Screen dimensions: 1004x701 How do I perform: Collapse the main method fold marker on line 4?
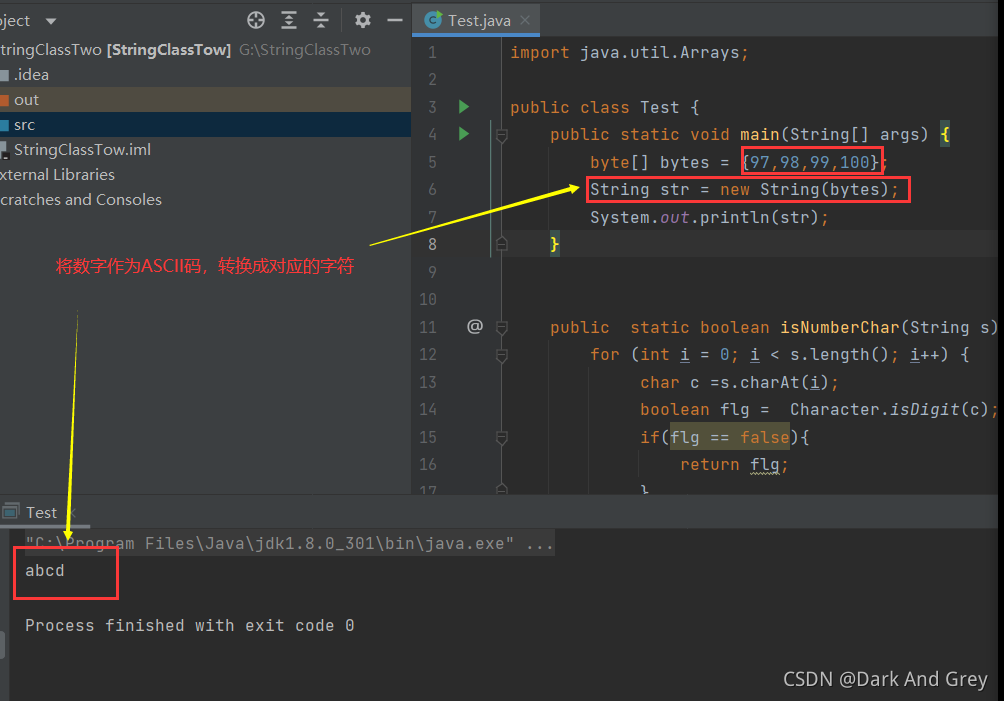[x=502, y=135]
